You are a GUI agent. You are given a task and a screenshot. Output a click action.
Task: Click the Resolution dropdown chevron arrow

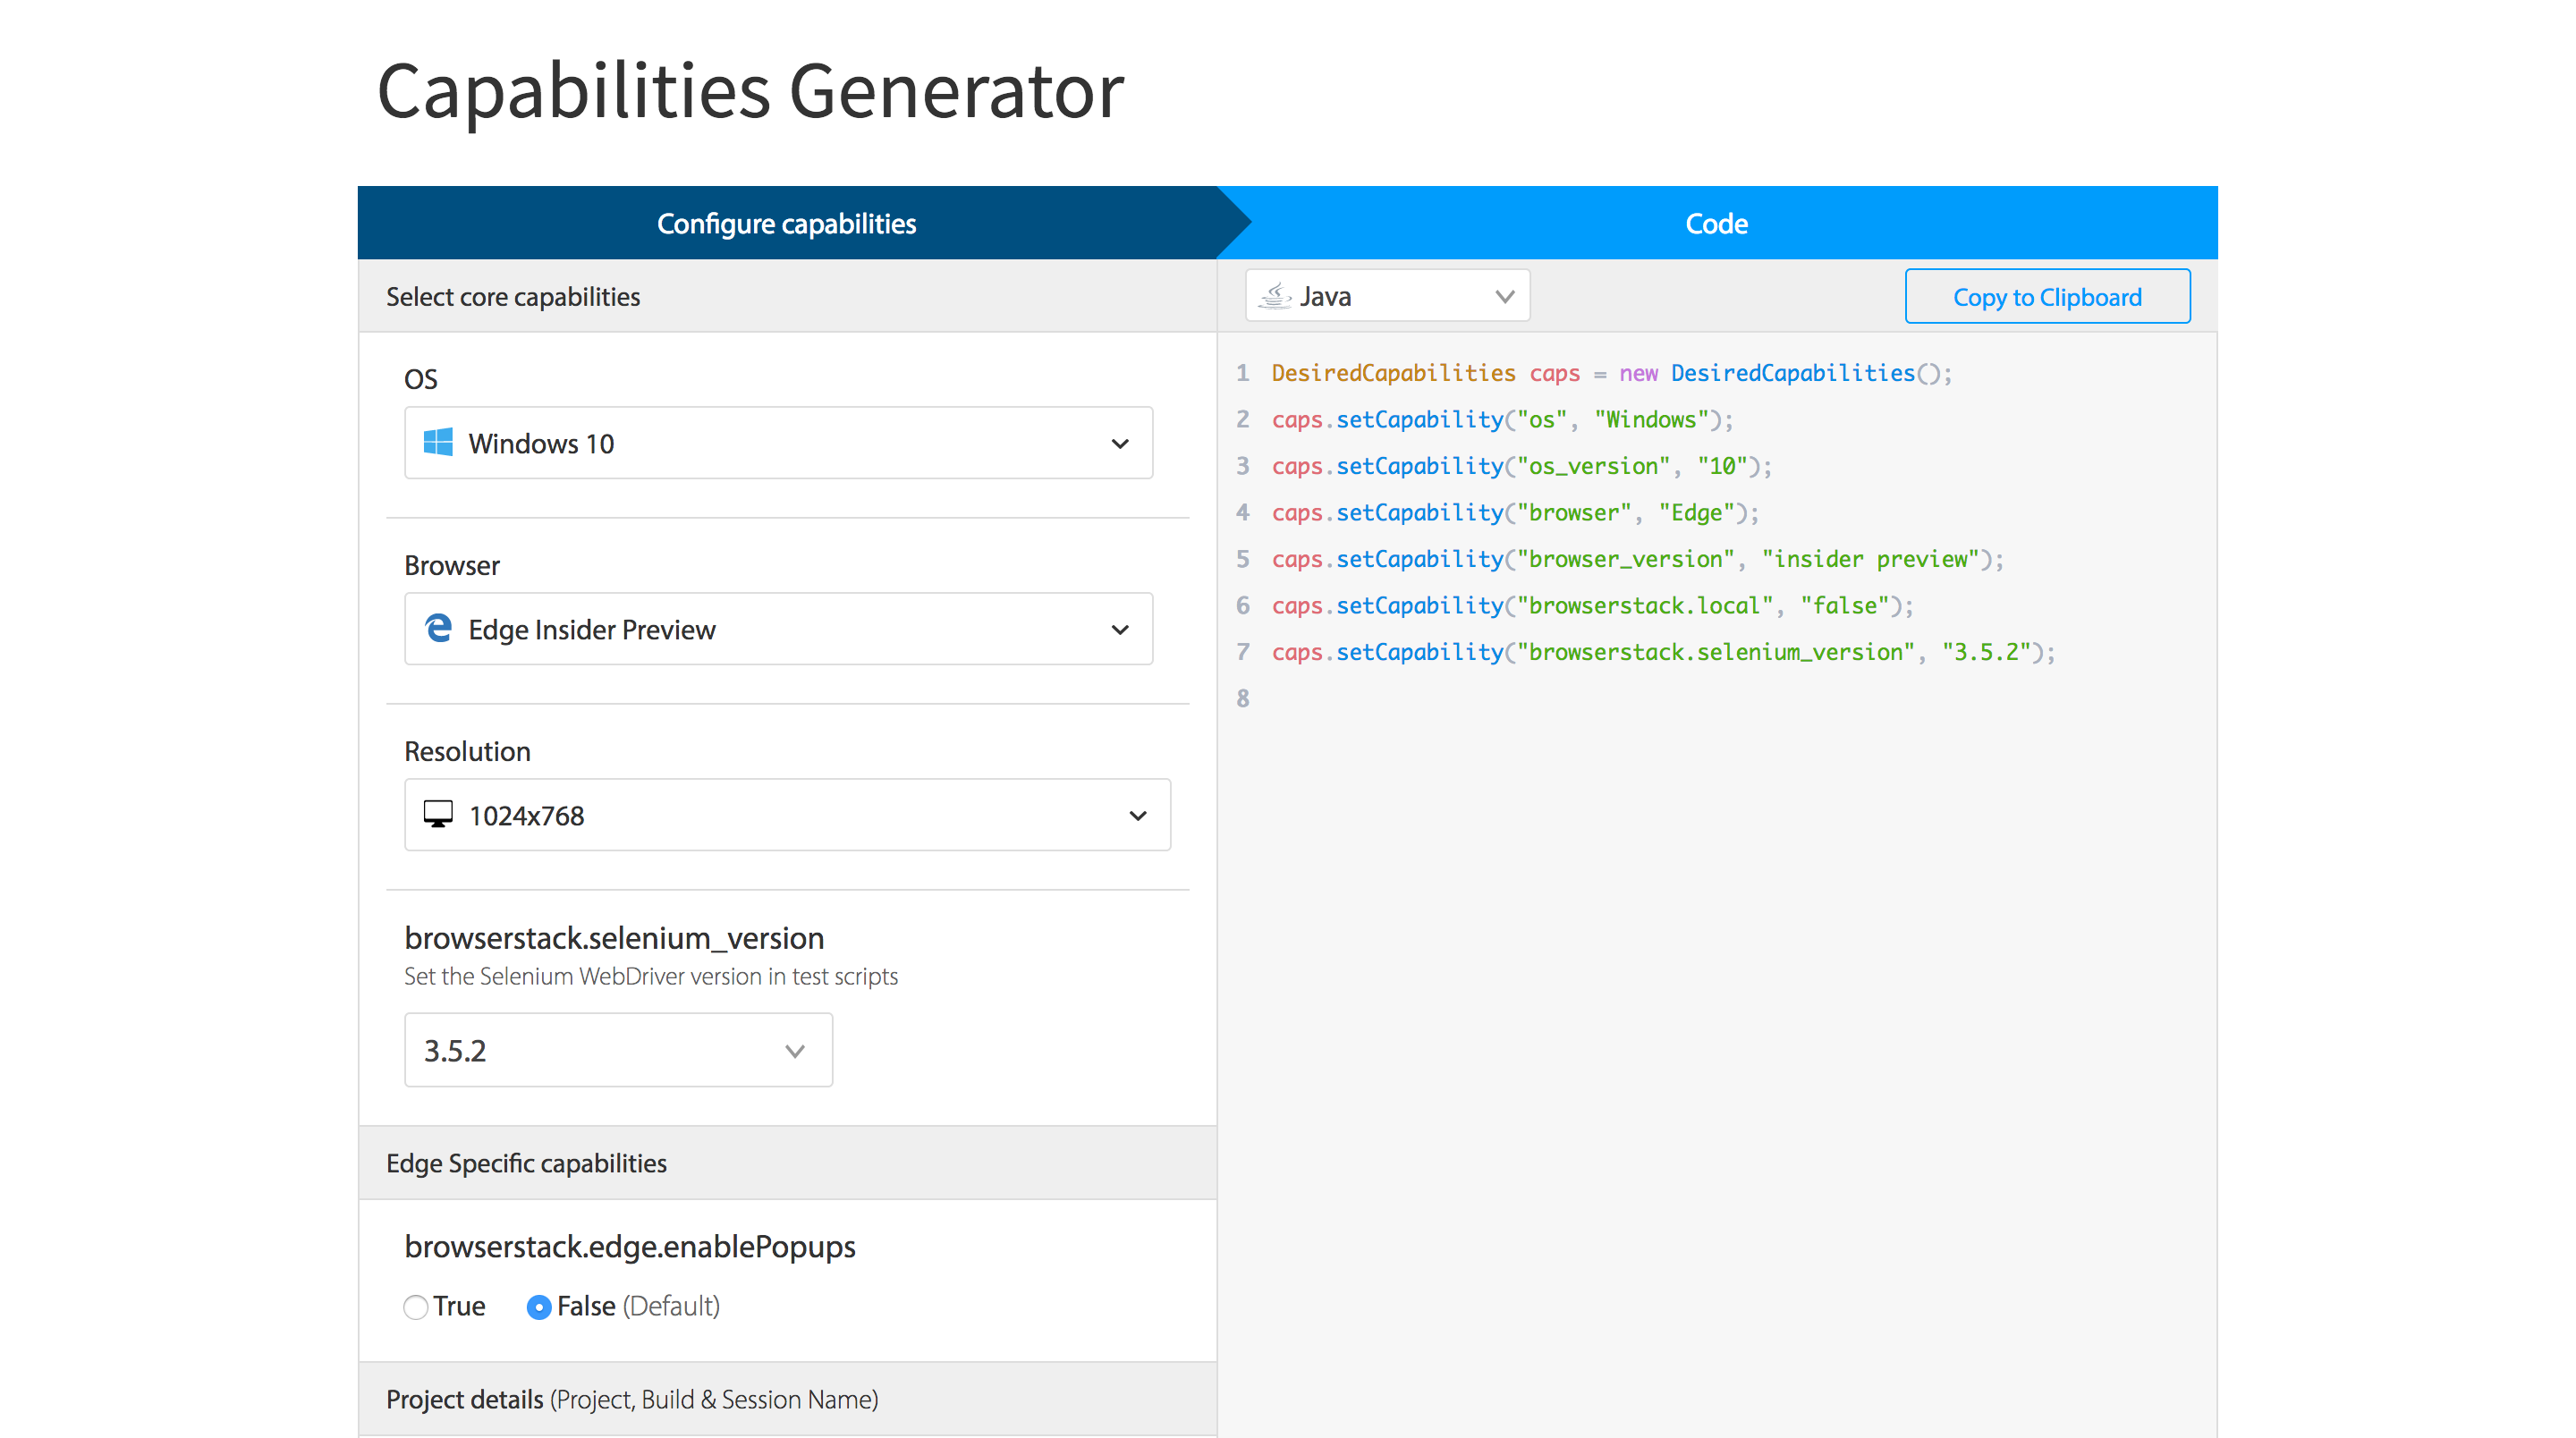click(x=1137, y=815)
